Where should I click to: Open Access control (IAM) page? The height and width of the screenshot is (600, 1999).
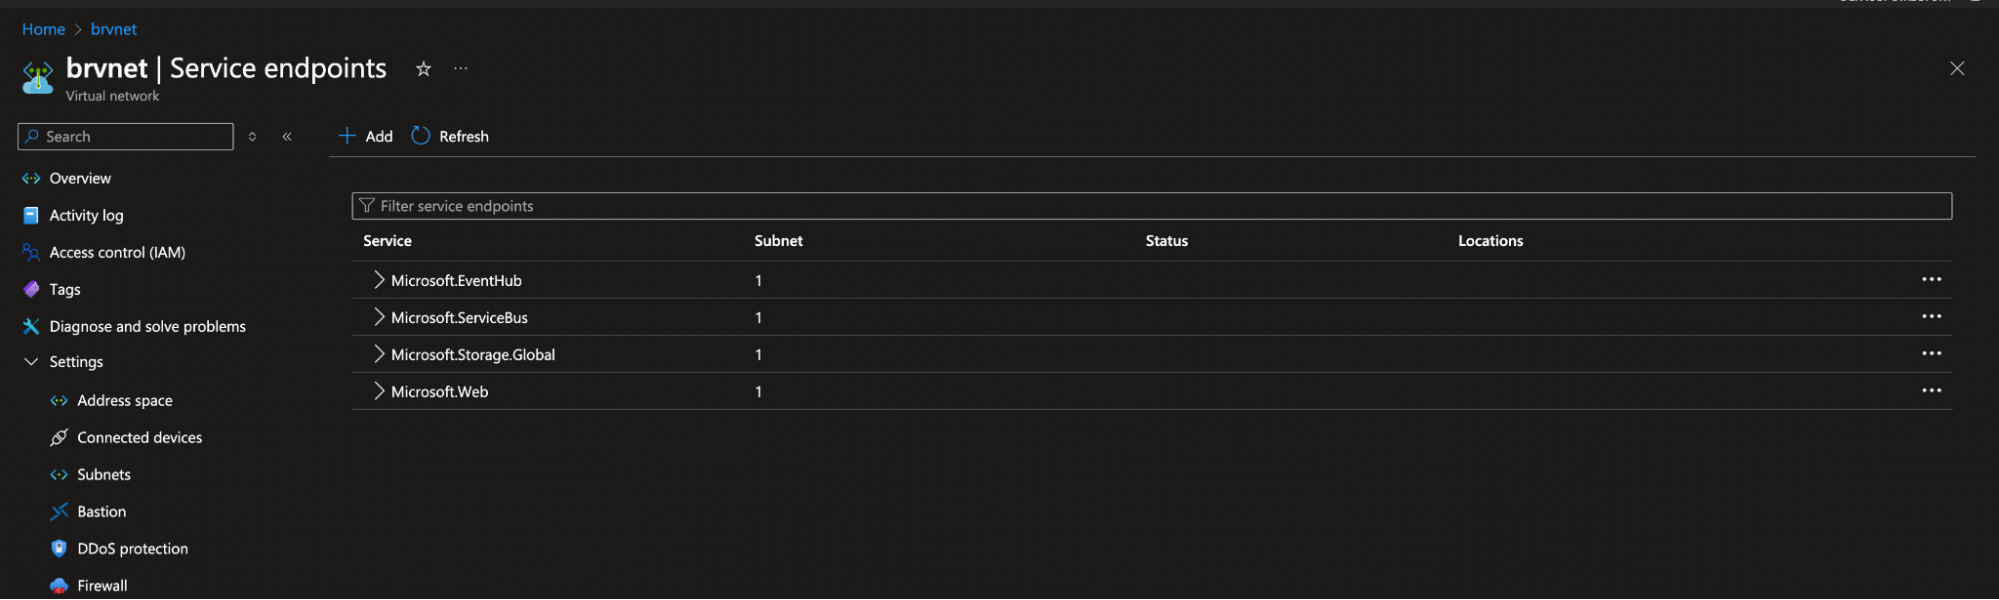click(x=117, y=252)
